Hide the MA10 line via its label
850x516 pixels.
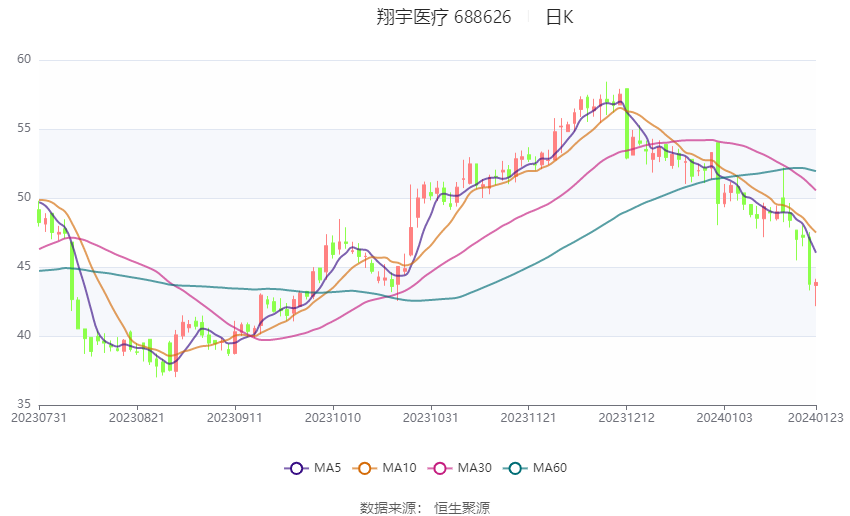coord(399,468)
